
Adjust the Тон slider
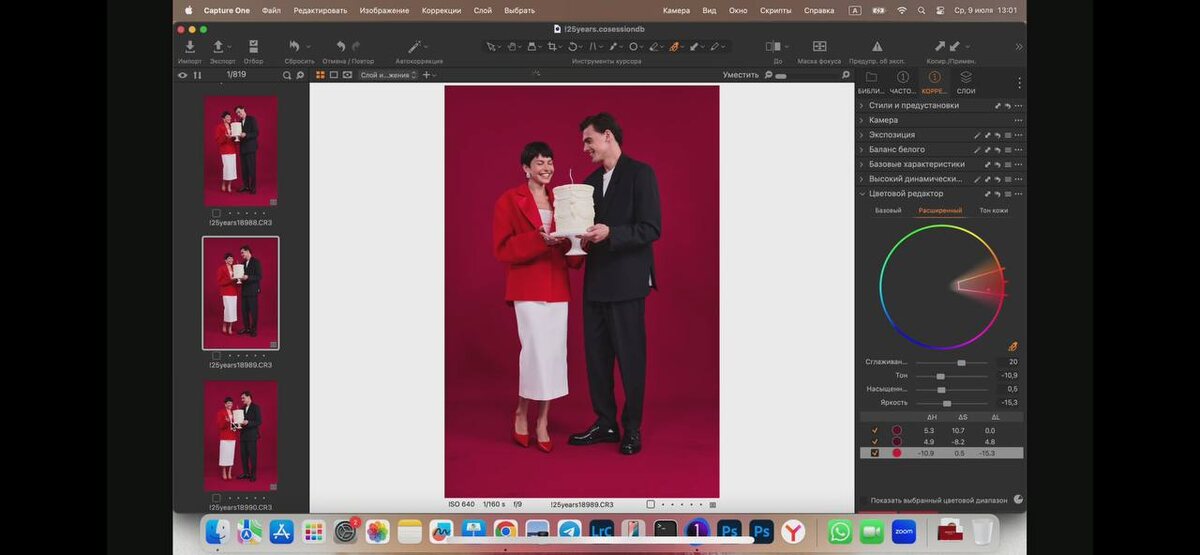click(x=952, y=376)
